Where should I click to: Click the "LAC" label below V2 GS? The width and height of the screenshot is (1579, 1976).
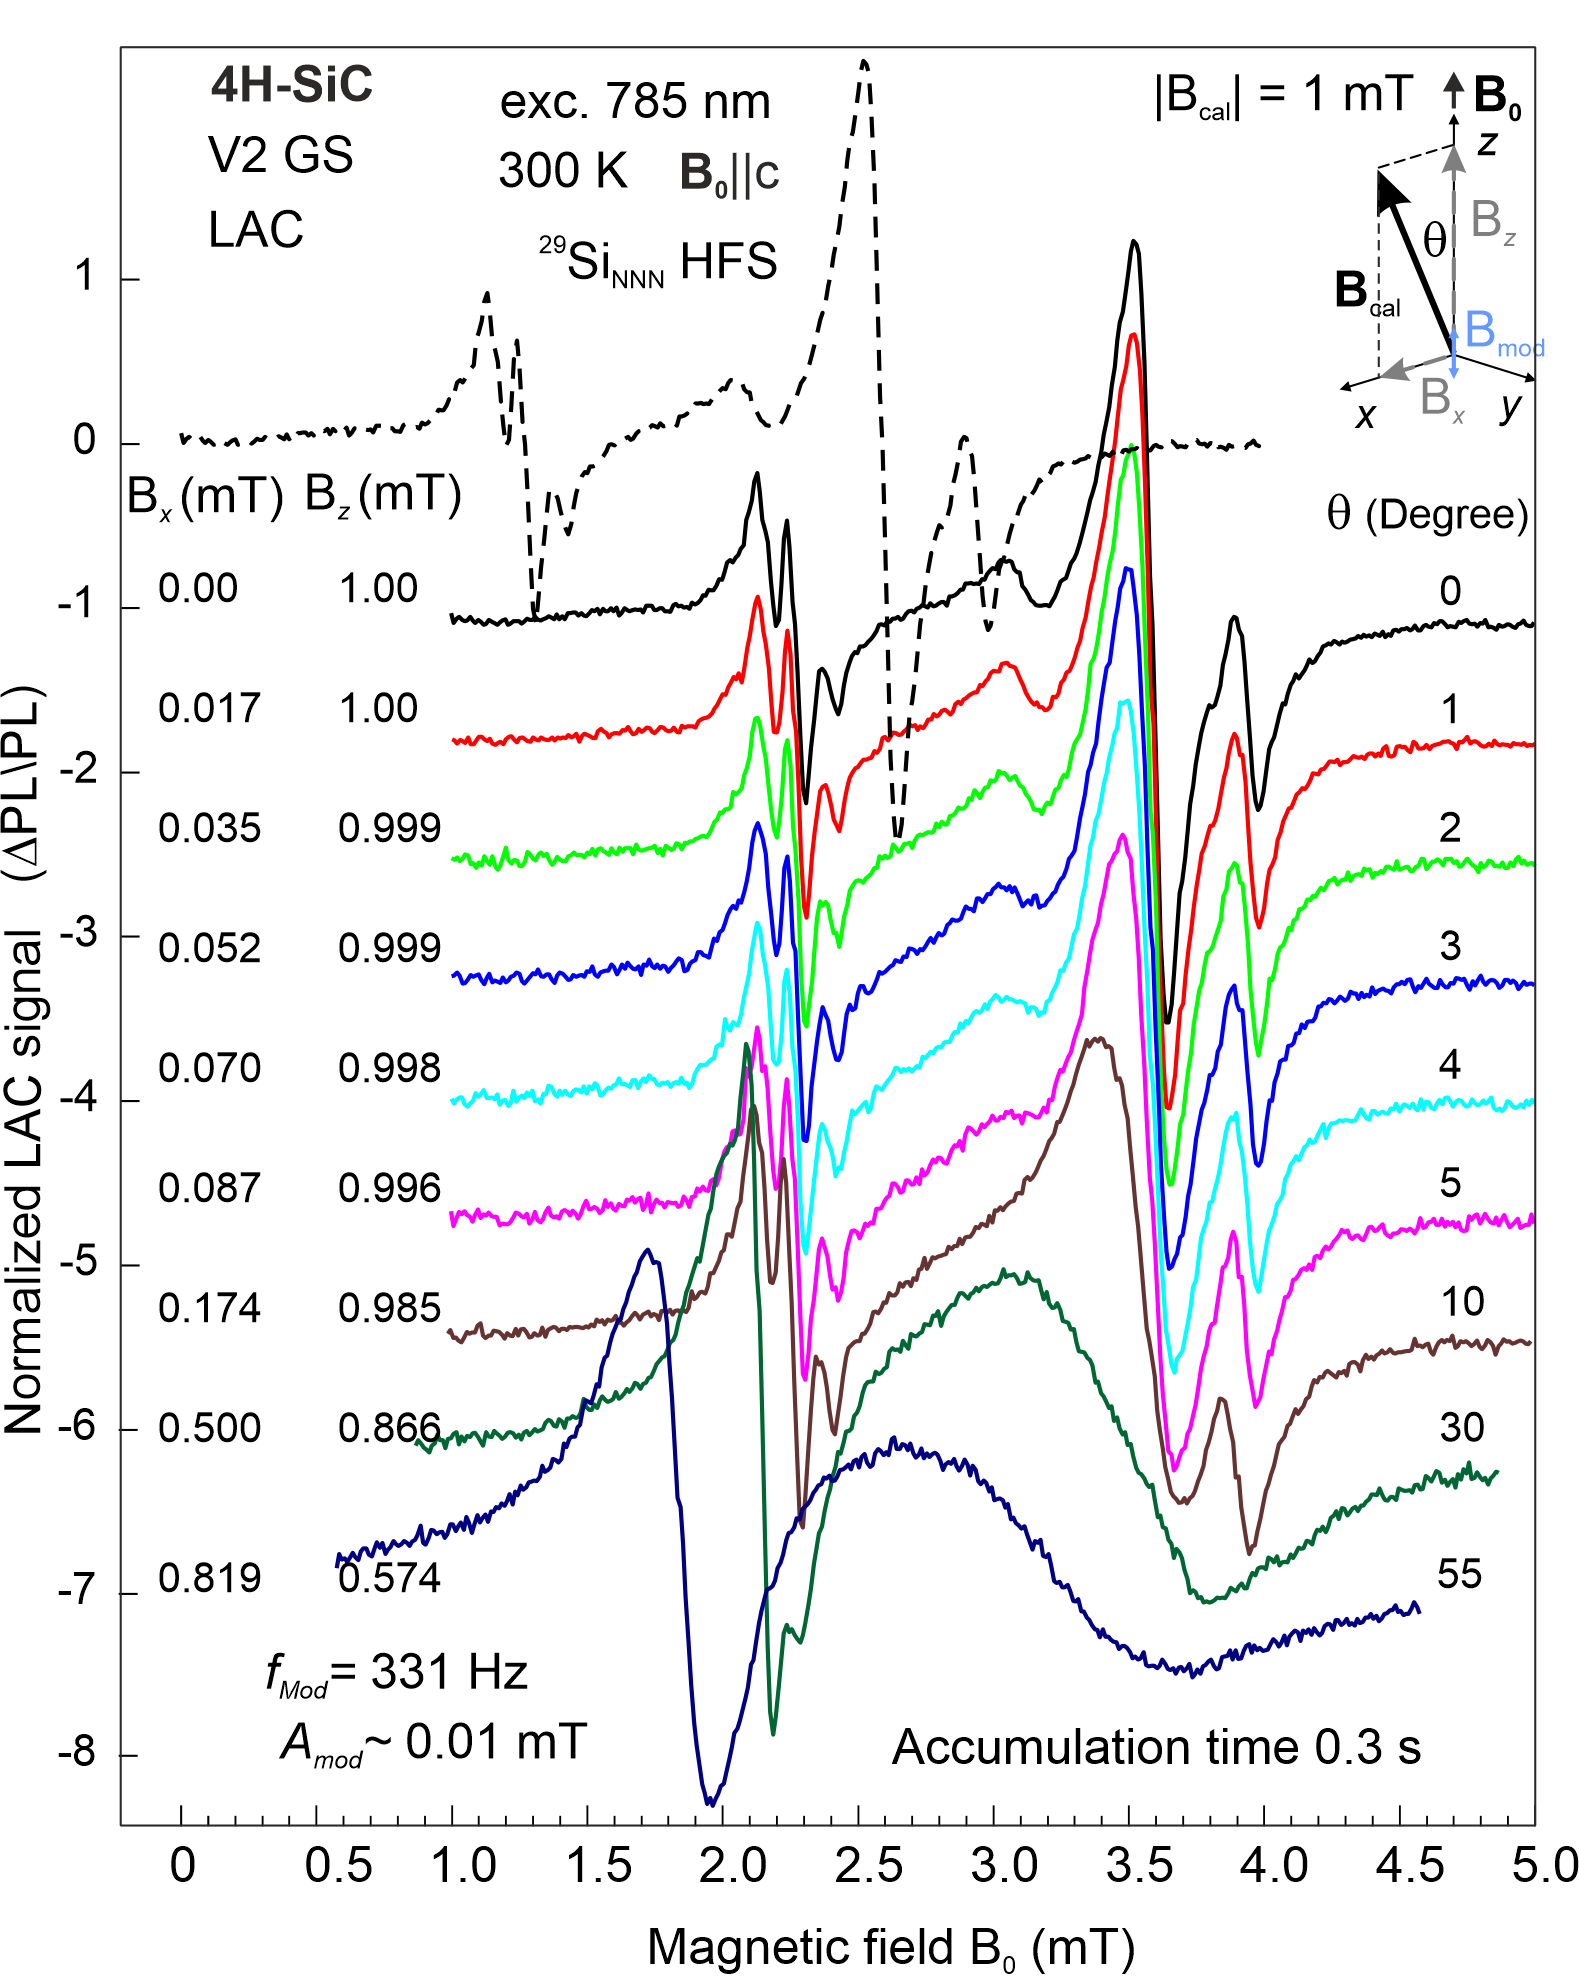(x=255, y=230)
